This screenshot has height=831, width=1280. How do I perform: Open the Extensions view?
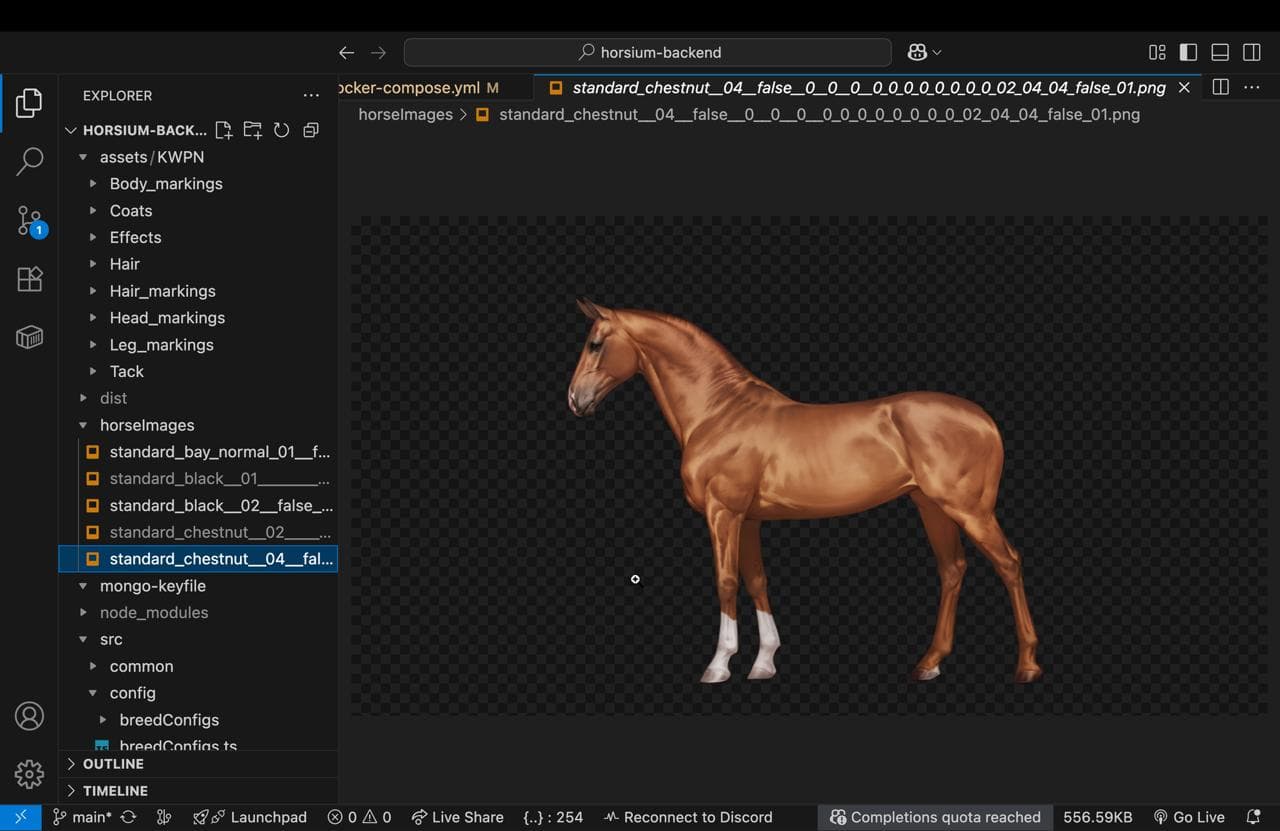pos(29,279)
